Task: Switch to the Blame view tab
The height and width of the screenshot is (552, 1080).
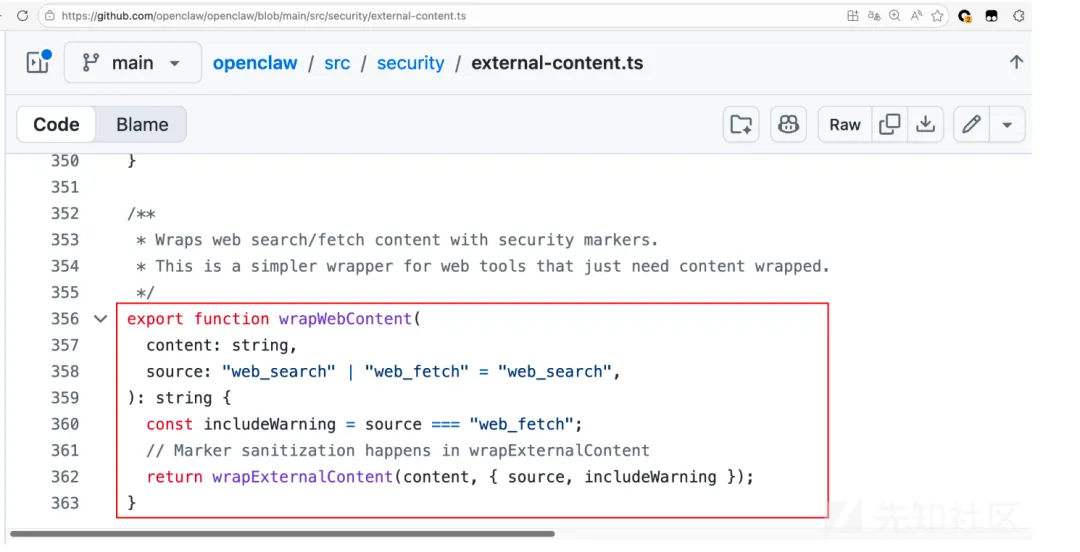Action: pyautogui.click(x=142, y=124)
